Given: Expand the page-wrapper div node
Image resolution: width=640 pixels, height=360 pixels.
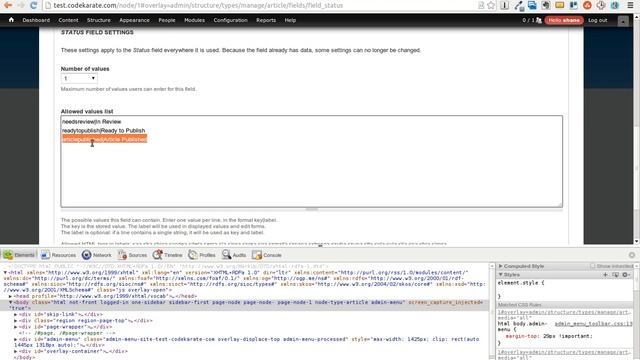Looking at the screenshot, I should pos(16,327).
